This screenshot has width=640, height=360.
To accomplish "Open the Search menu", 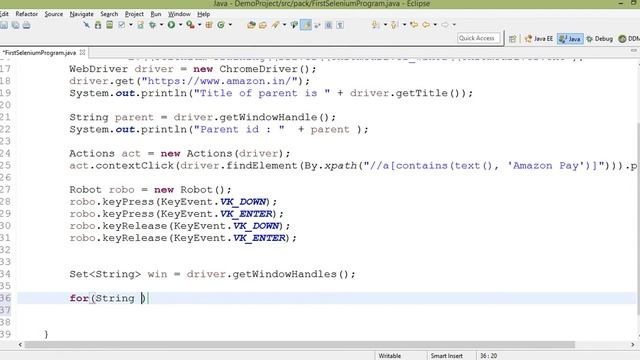I will tap(109, 14).
